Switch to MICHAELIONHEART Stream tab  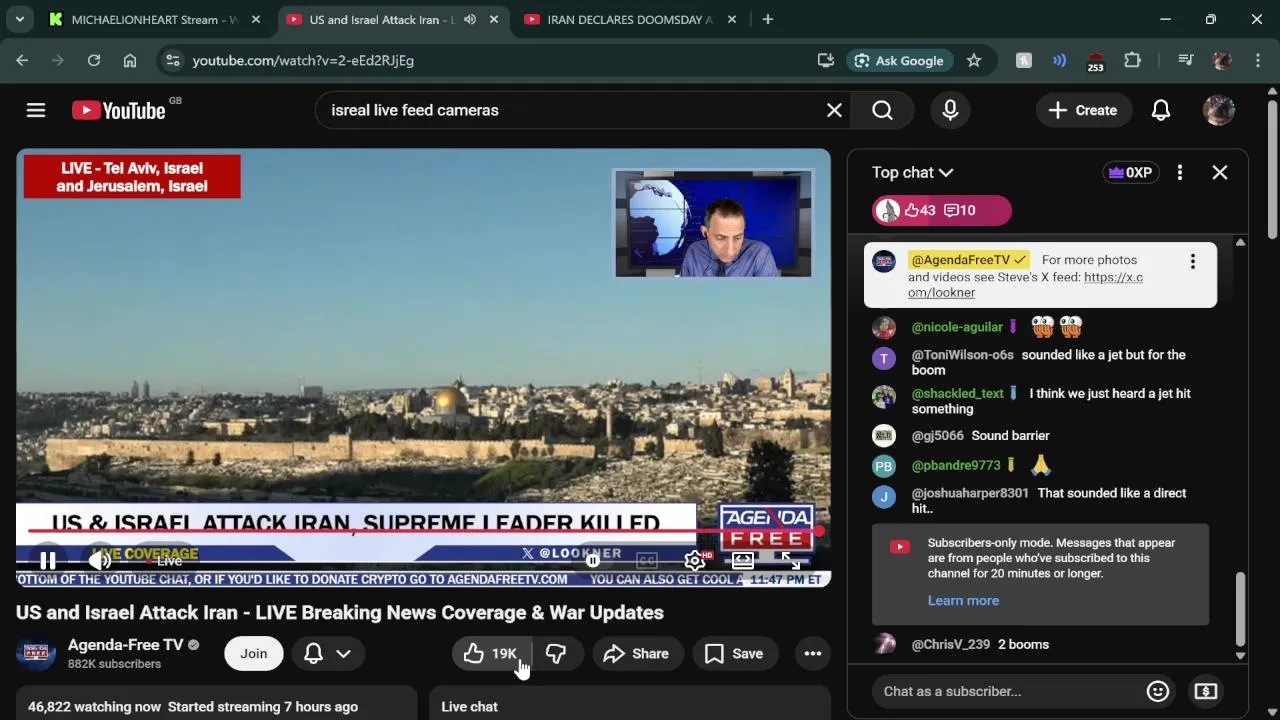(x=155, y=19)
